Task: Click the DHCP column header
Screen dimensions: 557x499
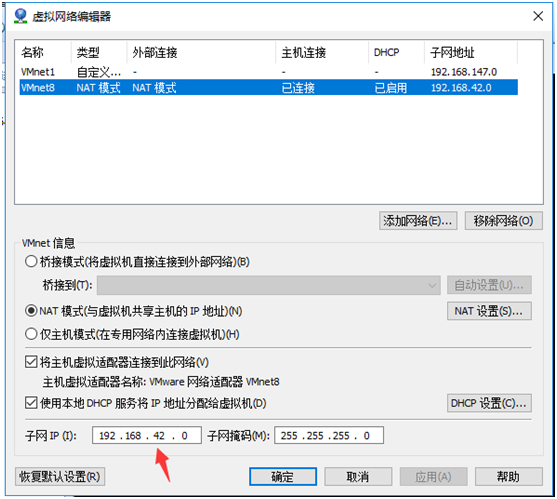Action: tap(386, 53)
